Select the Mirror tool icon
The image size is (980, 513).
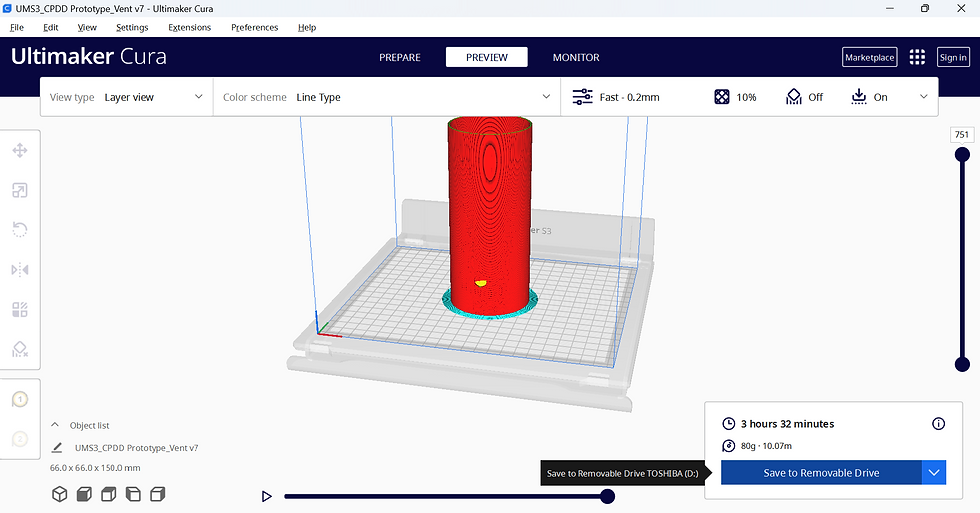[20, 270]
